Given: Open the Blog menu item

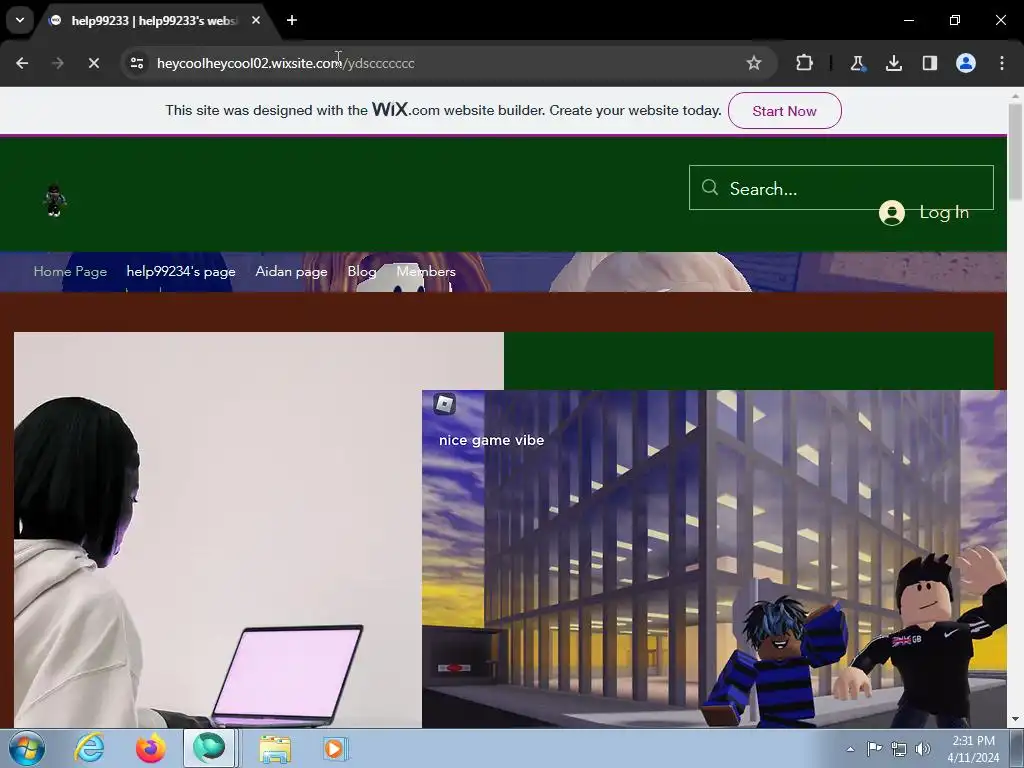Looking at the screenshot, I should tap(362, 271).
